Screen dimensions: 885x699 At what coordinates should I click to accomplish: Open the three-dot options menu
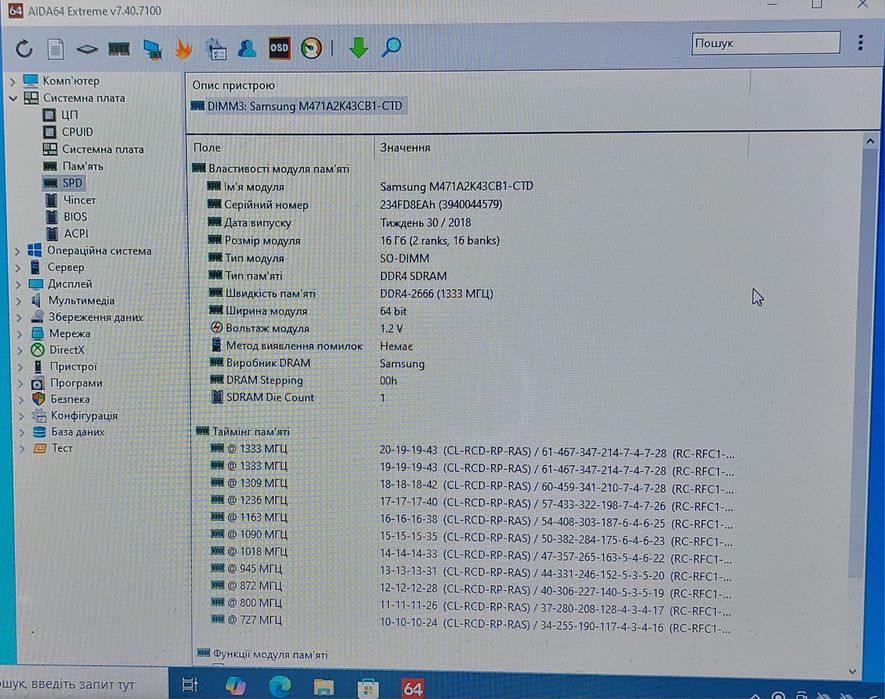click(x=860, y=42)
